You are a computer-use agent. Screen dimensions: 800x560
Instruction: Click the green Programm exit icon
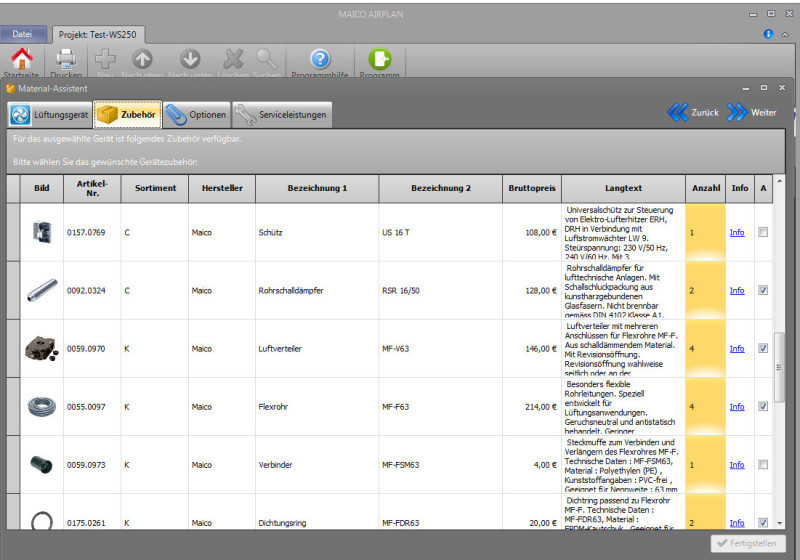[x=380, y=59]
